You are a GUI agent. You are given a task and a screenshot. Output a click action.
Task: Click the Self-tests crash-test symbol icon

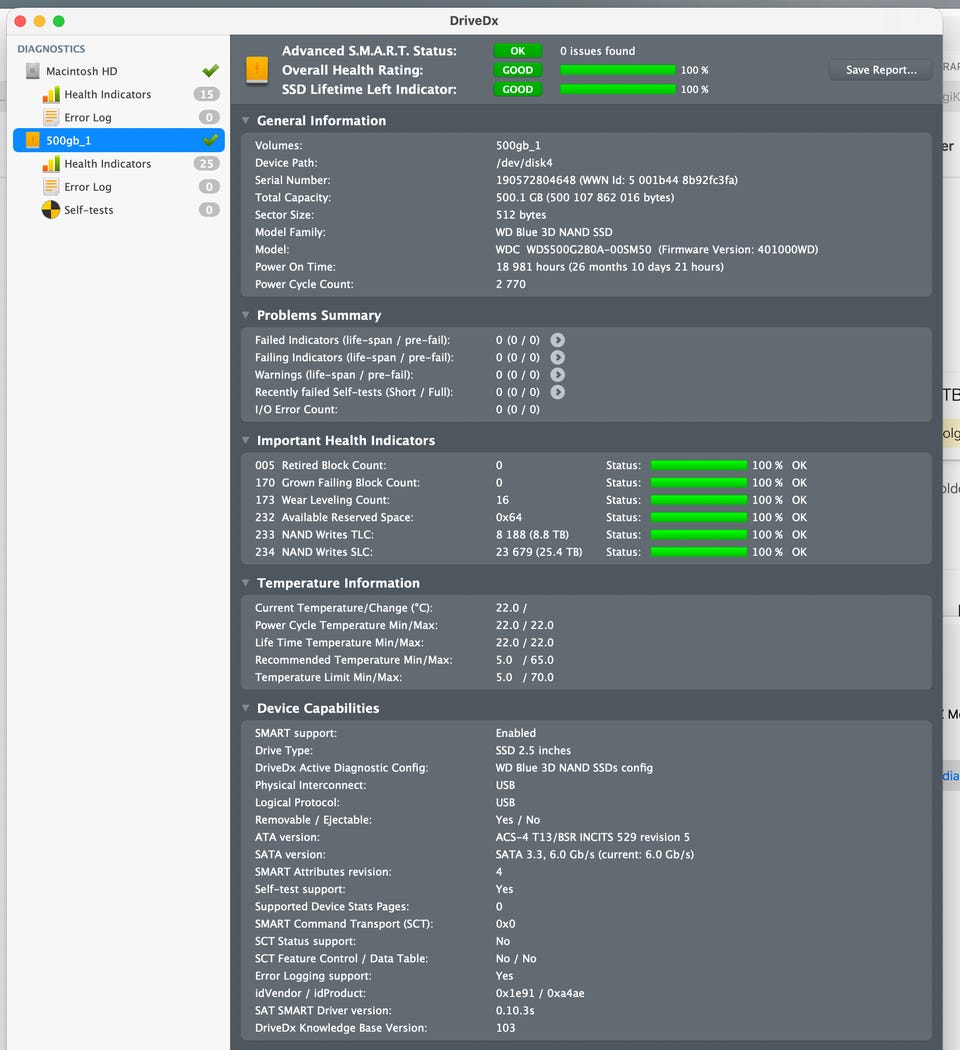(51, 210)
